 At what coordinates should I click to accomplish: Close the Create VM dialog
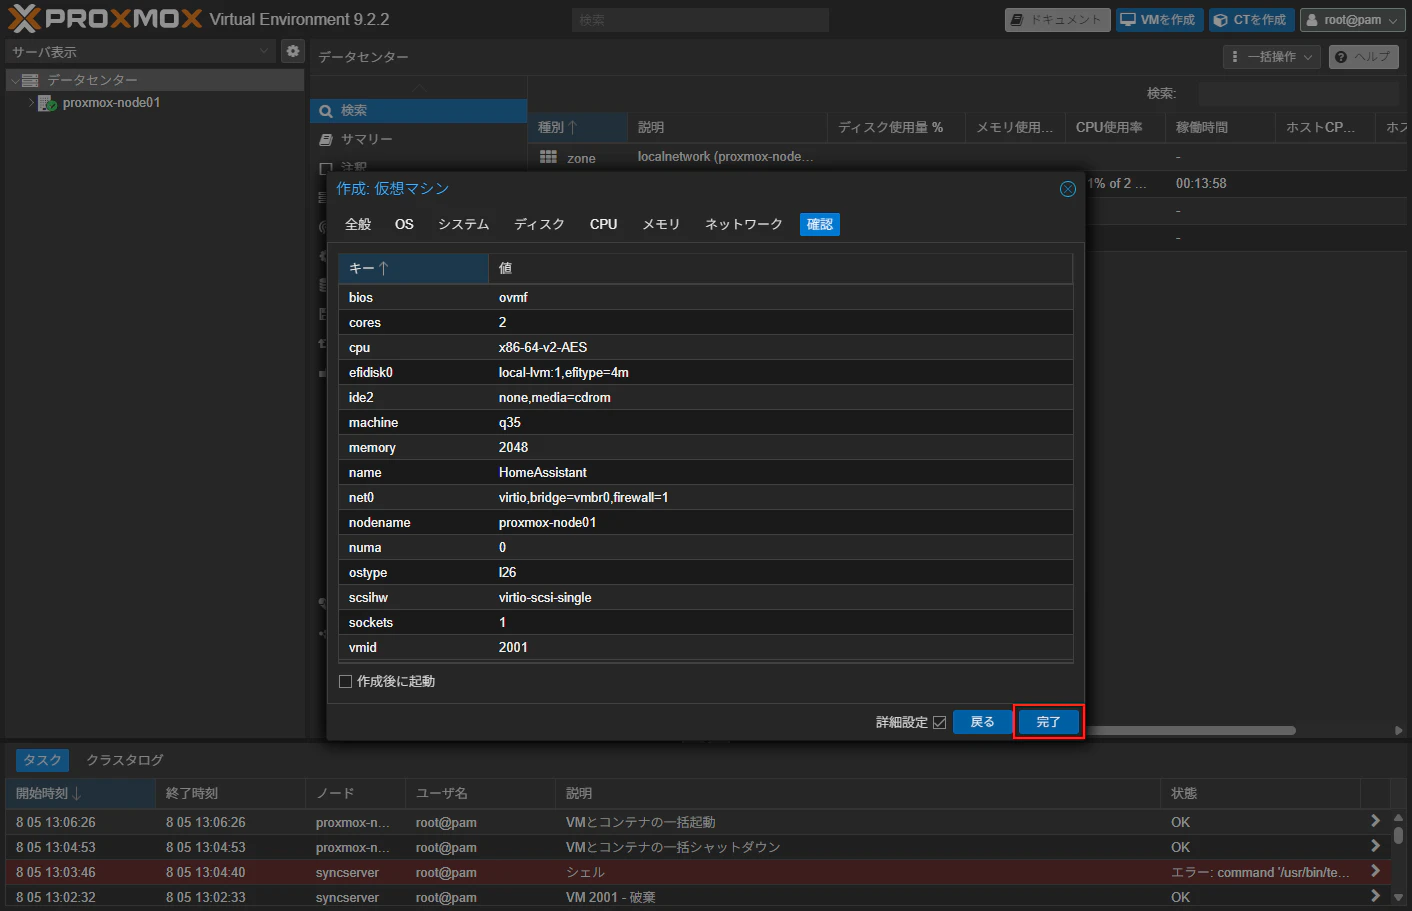click(x=1068, y=189)
